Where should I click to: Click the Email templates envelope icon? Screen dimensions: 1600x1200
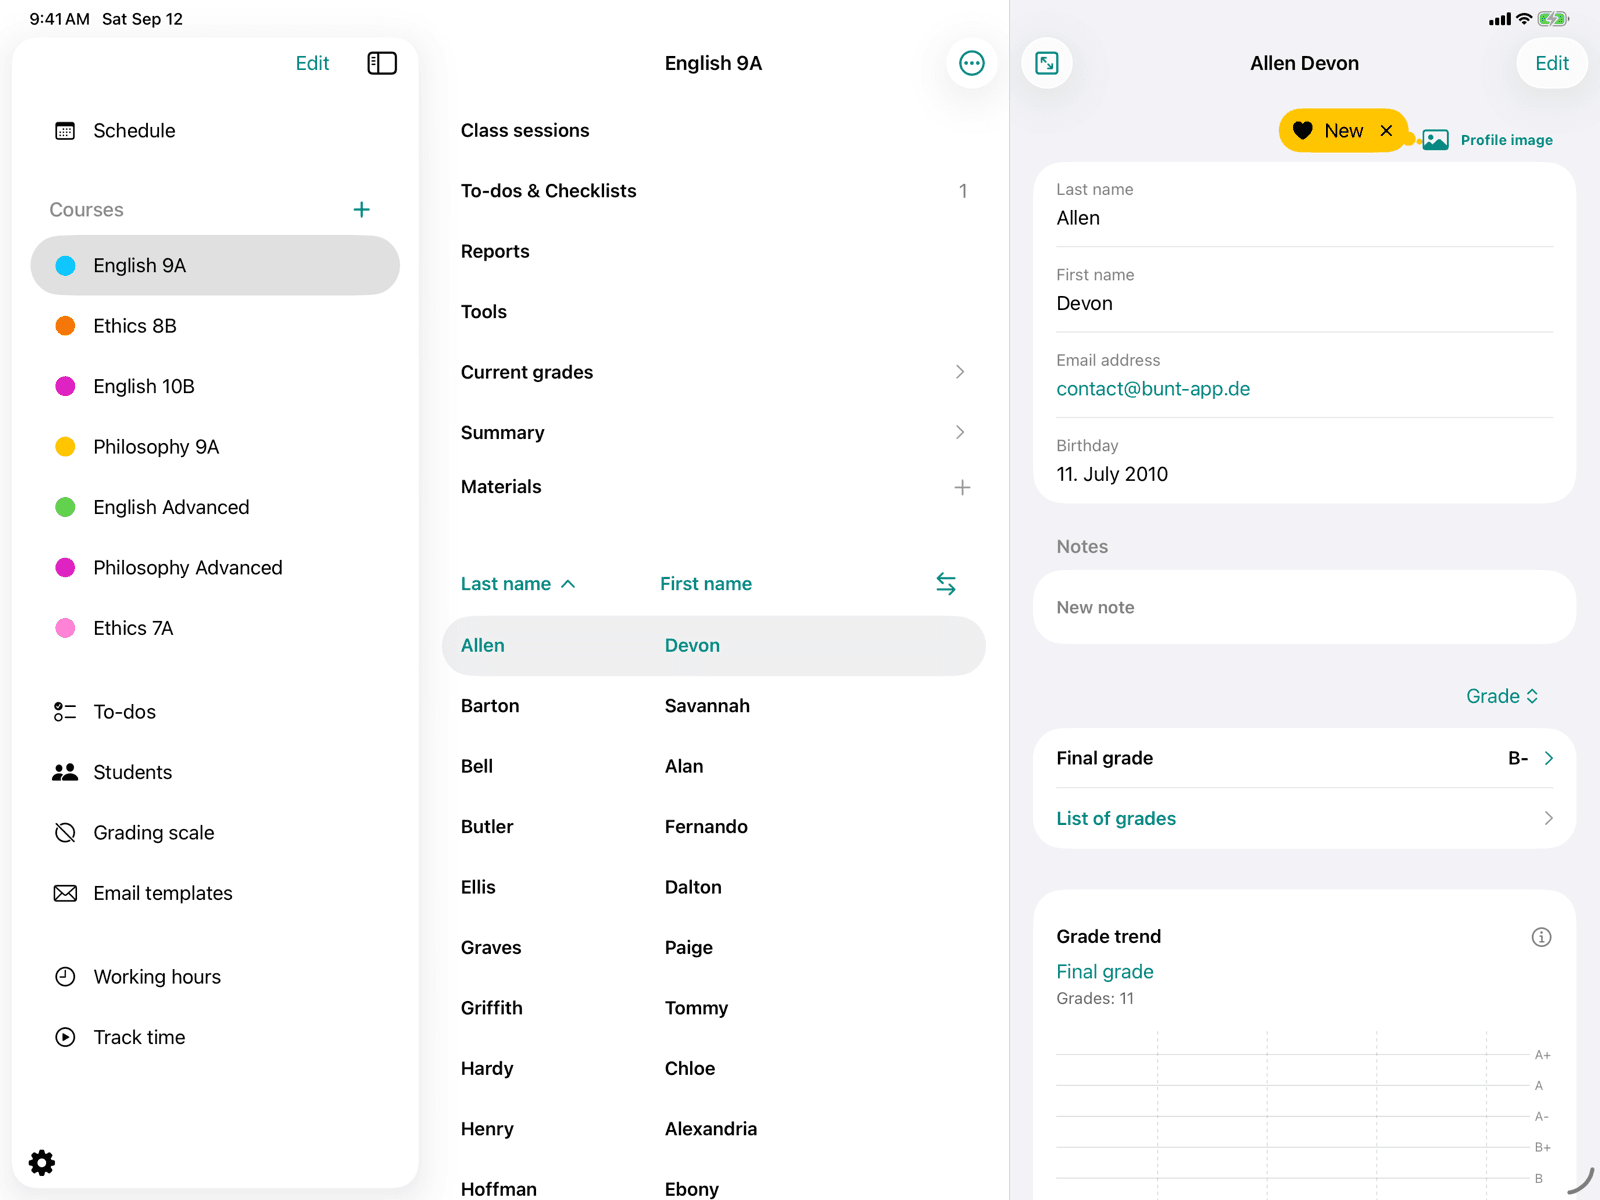[x=65, y=894]
